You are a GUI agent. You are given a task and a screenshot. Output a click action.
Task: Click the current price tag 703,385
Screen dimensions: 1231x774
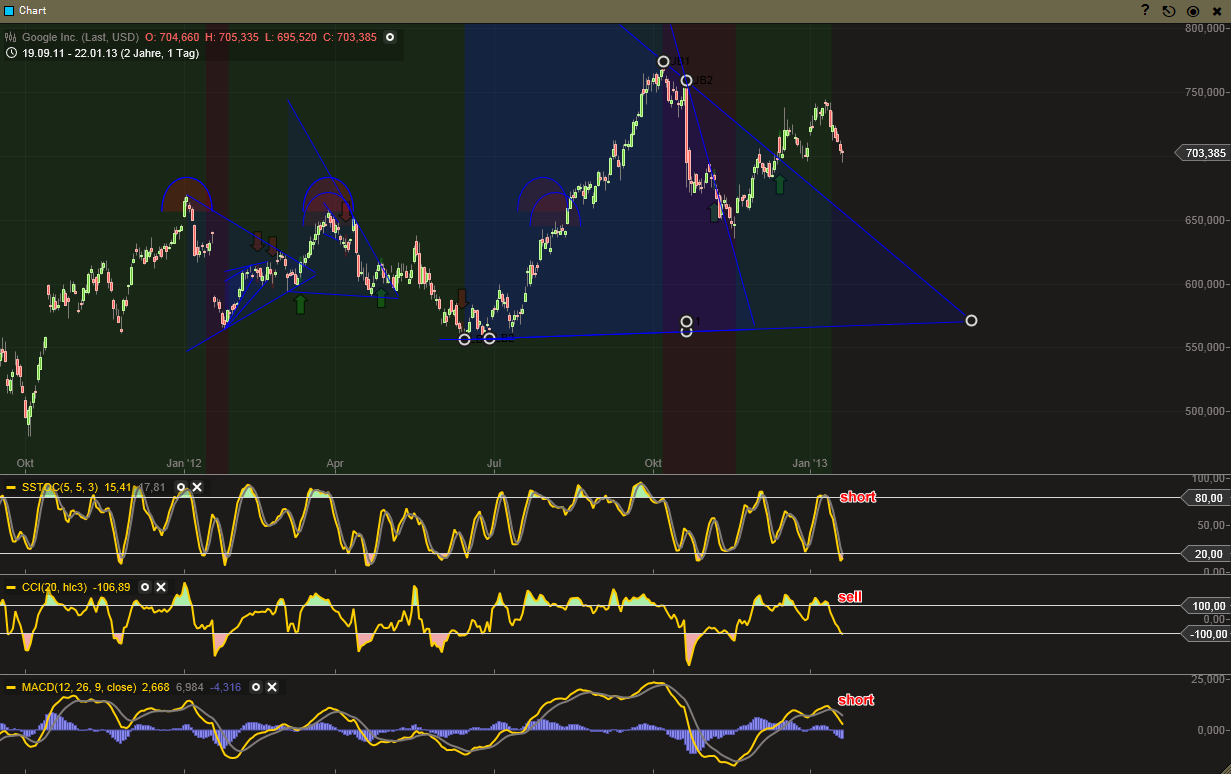click(1203, 153)
